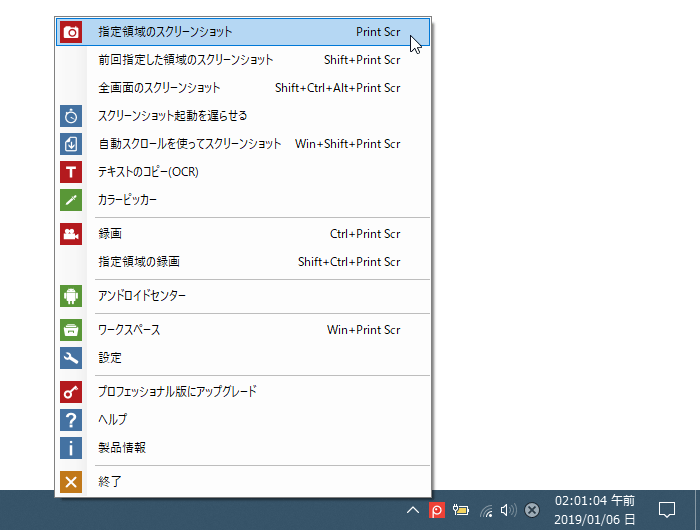700x530 pixels.
Task: Open カラーピッカー from the menu
Action: (x=243, y=200)
